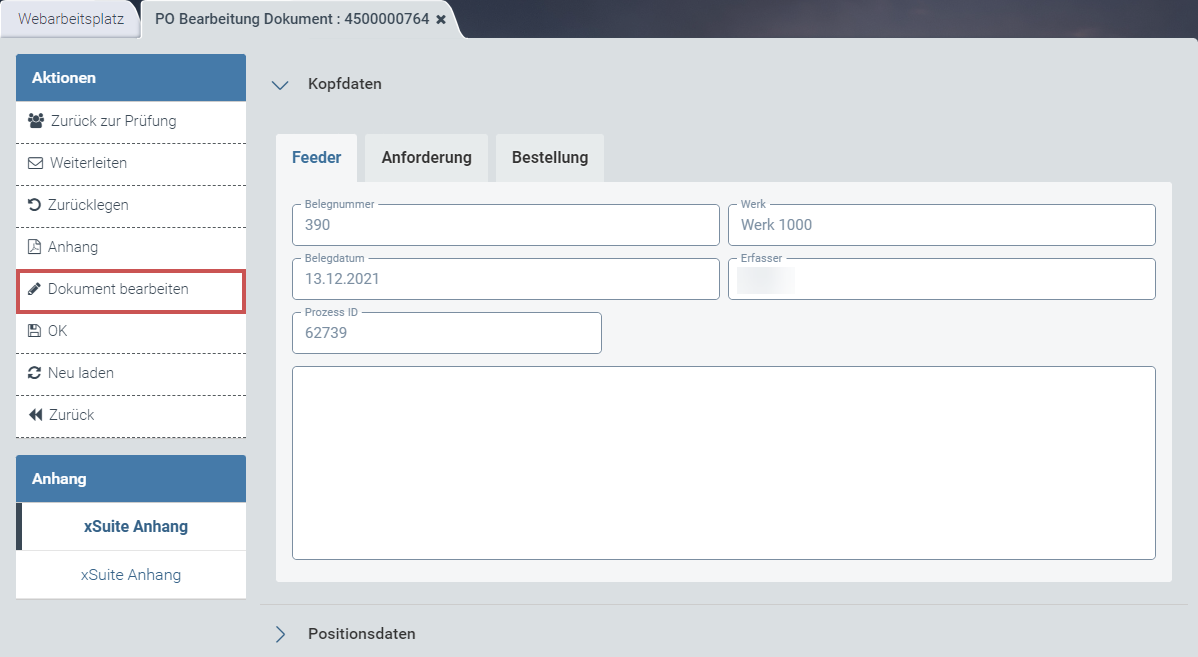Viewport: 1198px width, 657px height.
Task: Select the Weiterleiten envelope icon
Action: coord(33,162)
